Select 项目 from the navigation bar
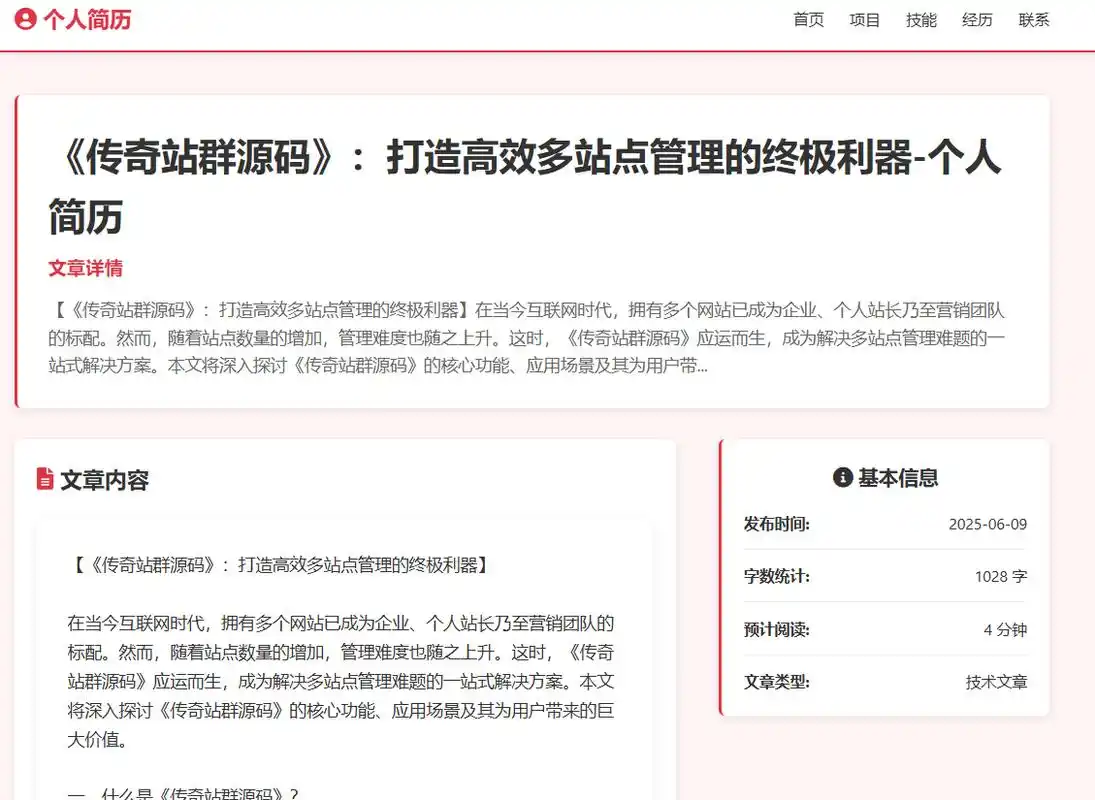Image resolution: width=1095 pixels, height=800 pixels. coord(864,20)
